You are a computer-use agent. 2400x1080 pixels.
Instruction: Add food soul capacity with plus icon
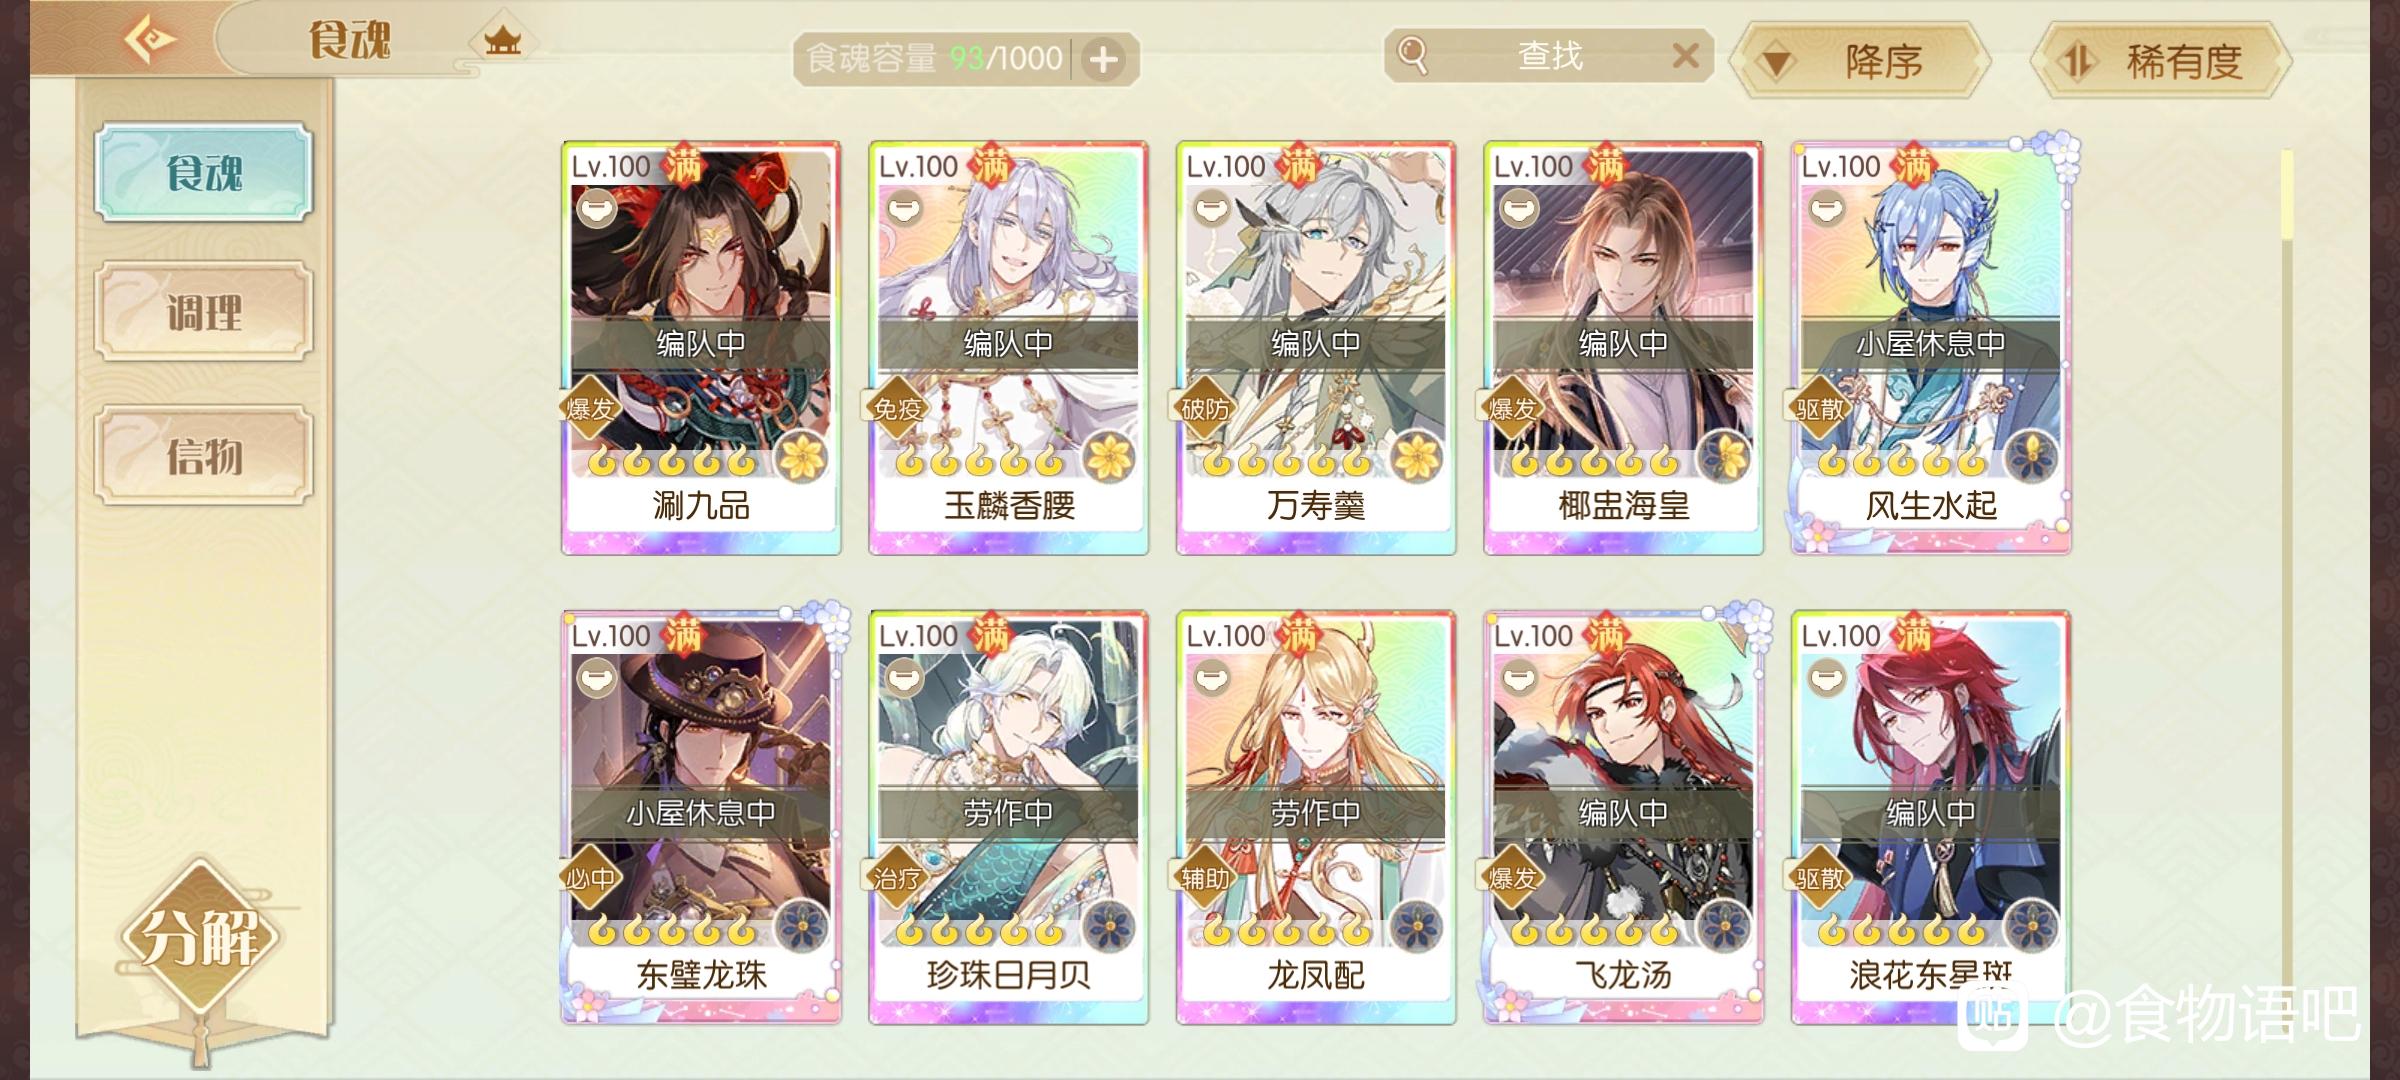[x=1104, y=60]
